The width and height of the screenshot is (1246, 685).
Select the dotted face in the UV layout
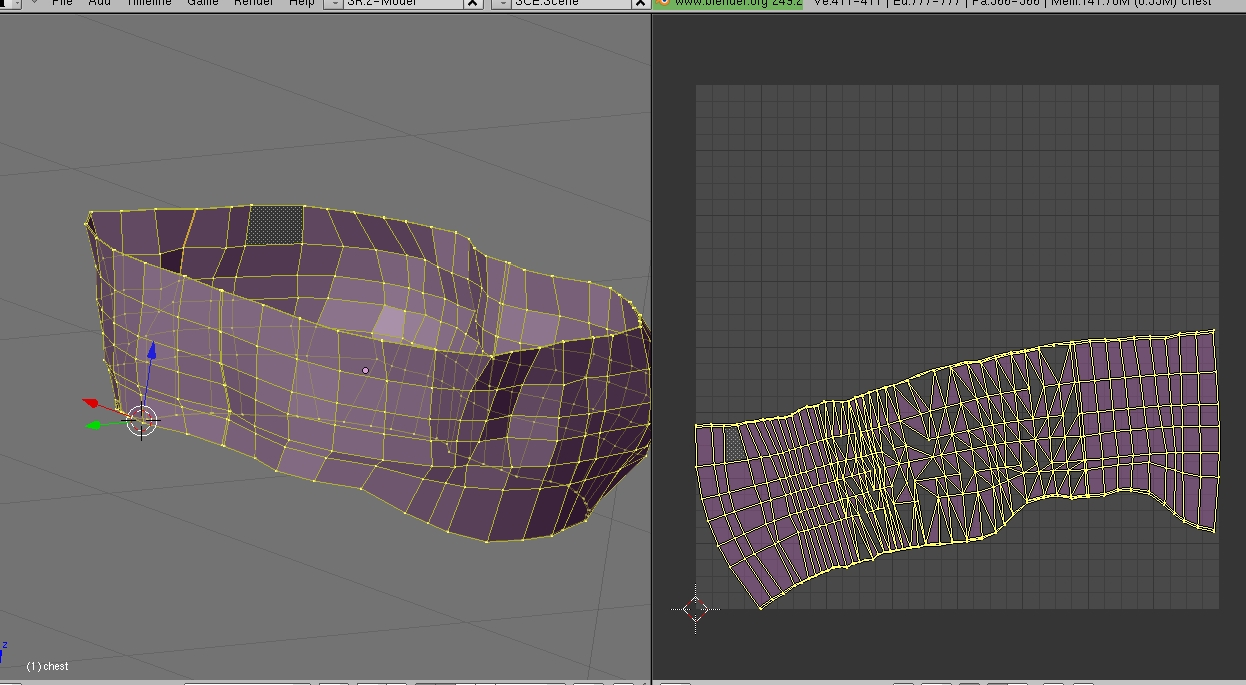point(735,445)
